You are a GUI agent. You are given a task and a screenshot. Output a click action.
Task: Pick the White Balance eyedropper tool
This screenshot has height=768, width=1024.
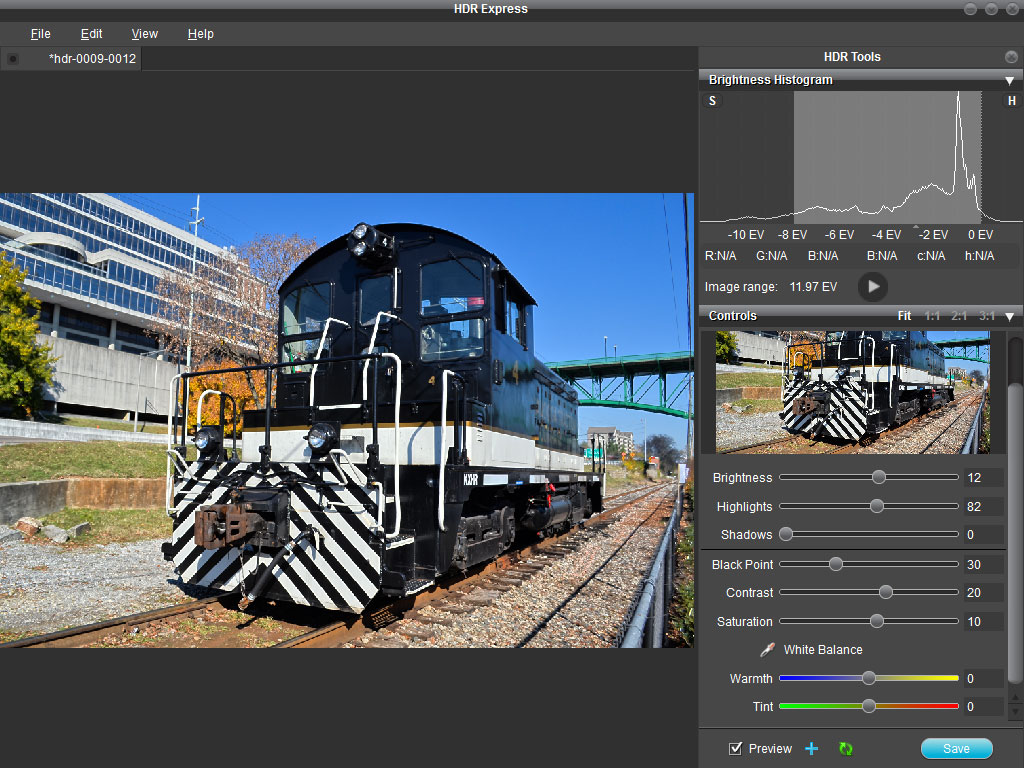767,650
